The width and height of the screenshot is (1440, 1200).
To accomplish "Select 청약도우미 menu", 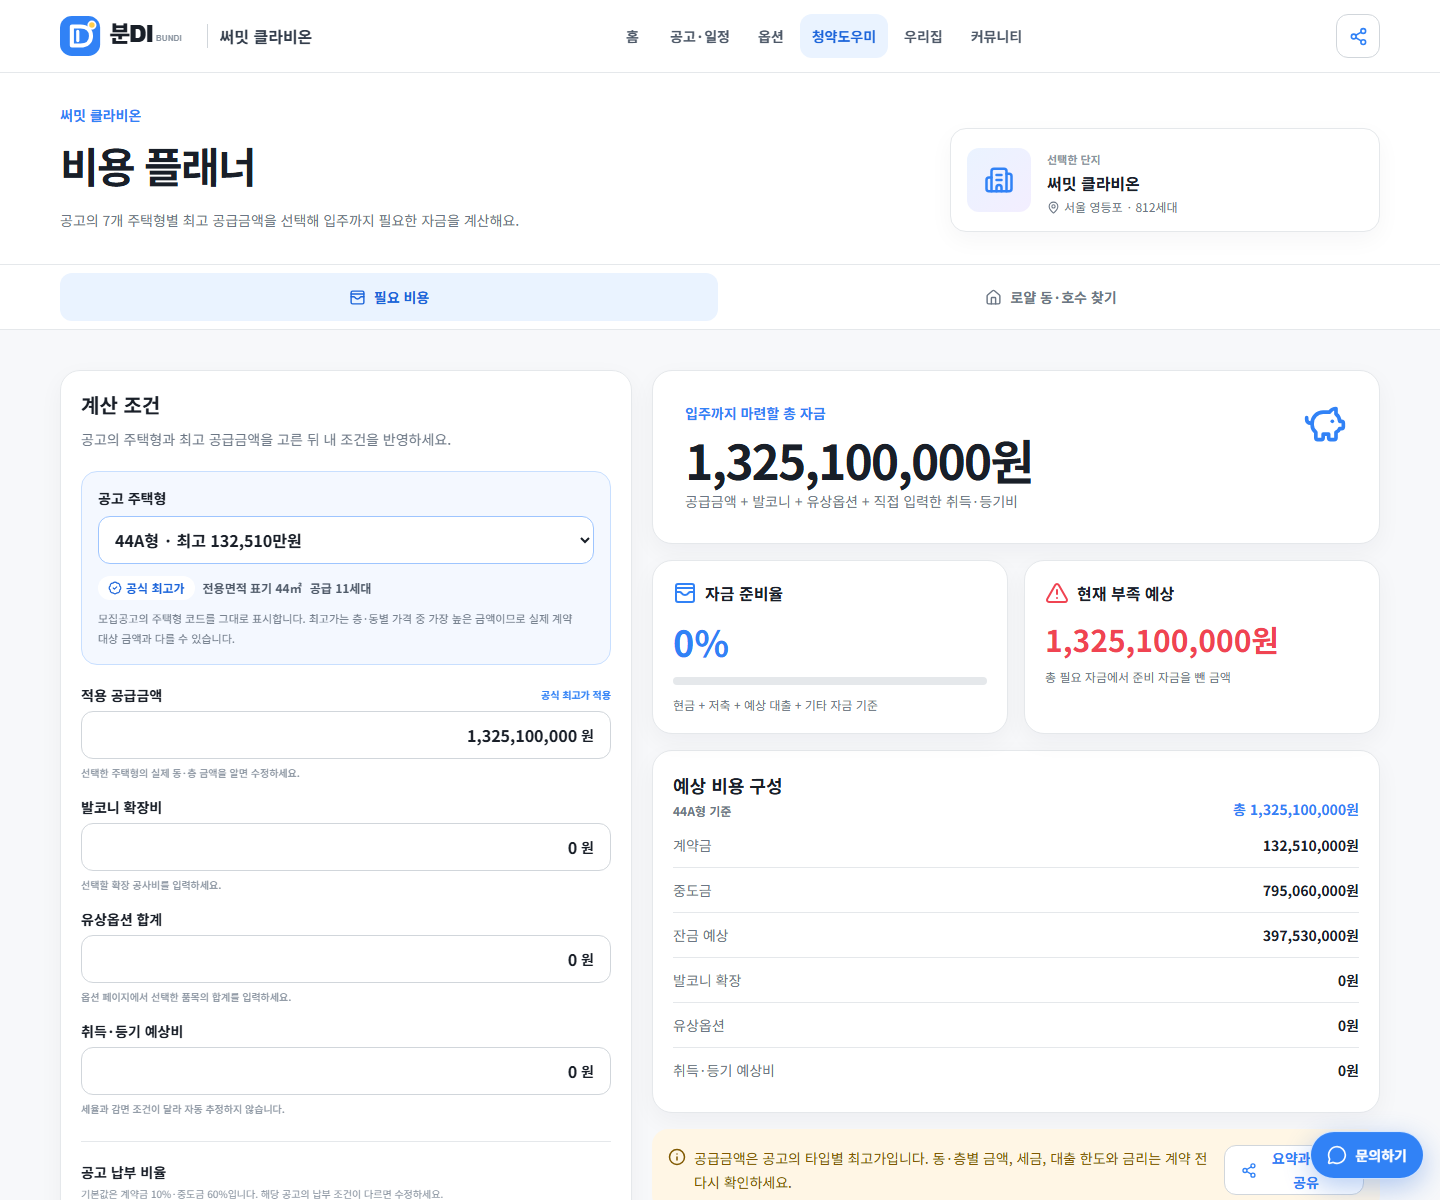I will tap(844, 36).
